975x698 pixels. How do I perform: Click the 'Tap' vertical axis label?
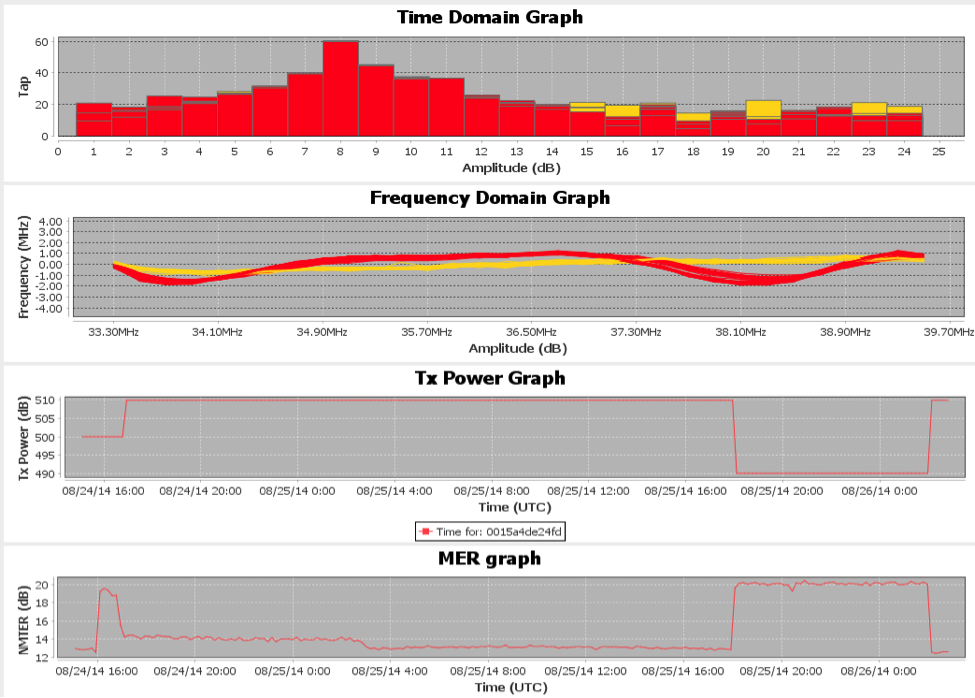pos(23,86)
